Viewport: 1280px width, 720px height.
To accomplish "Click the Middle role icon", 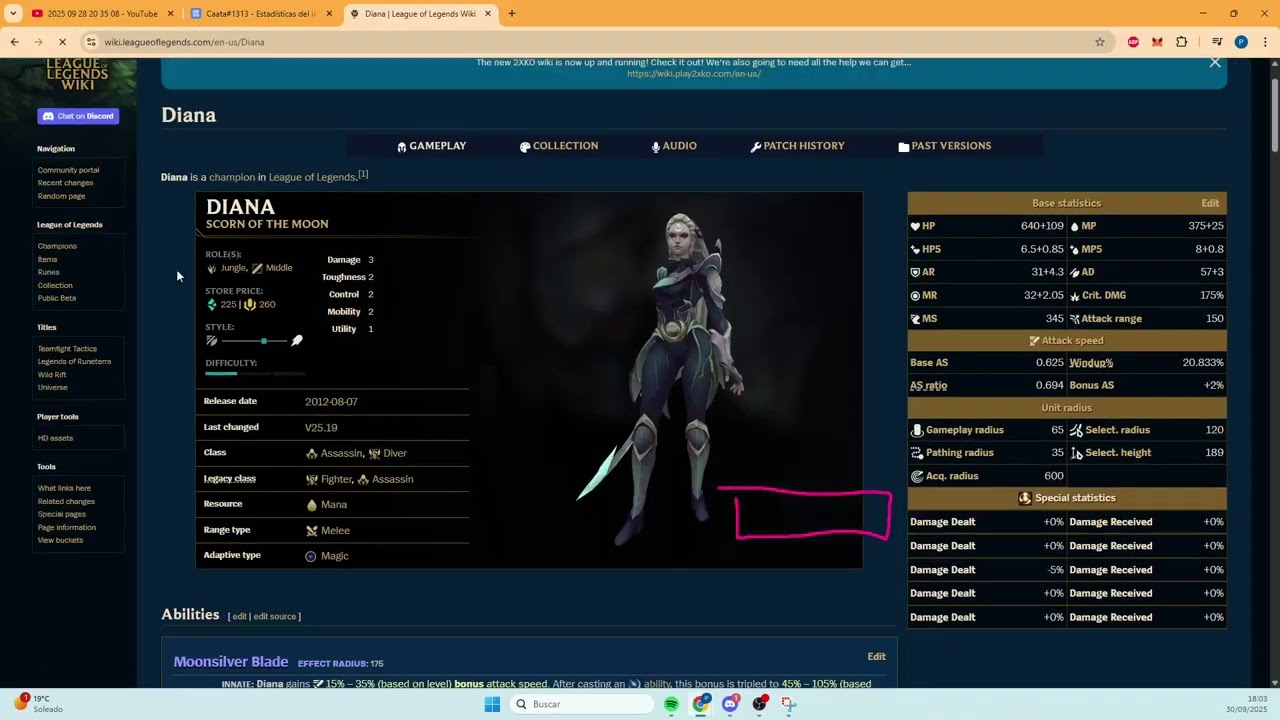I will (257, 268).
